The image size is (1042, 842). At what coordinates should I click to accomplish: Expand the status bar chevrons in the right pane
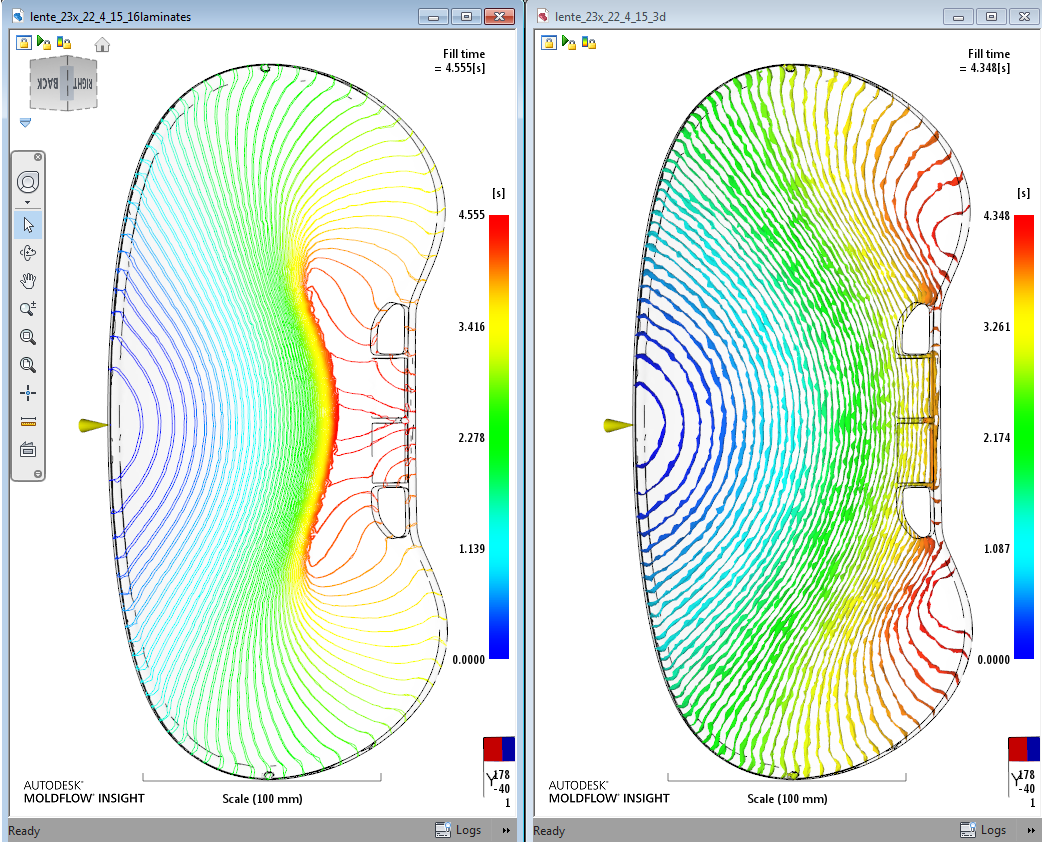[1031, 830]
